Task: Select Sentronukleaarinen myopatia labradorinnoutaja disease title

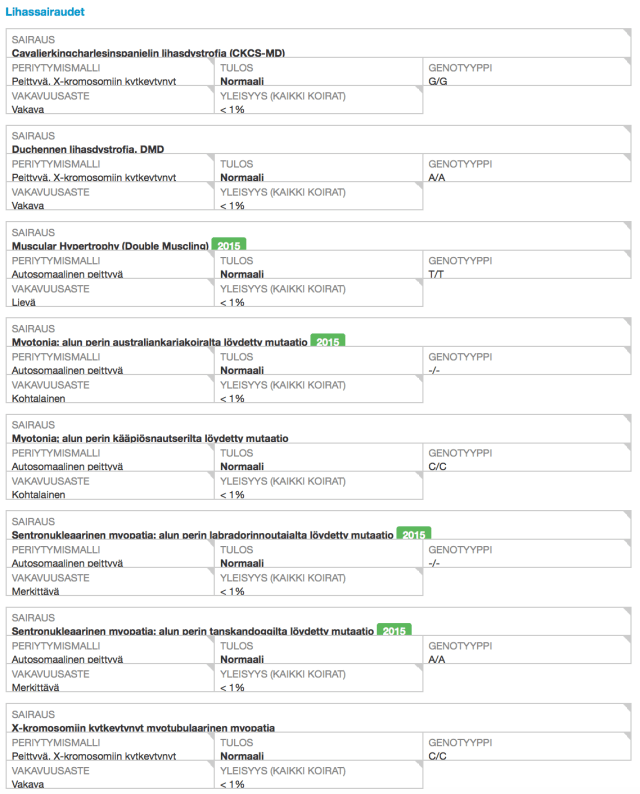Action: pyautogui.click(x=201, y=534)
